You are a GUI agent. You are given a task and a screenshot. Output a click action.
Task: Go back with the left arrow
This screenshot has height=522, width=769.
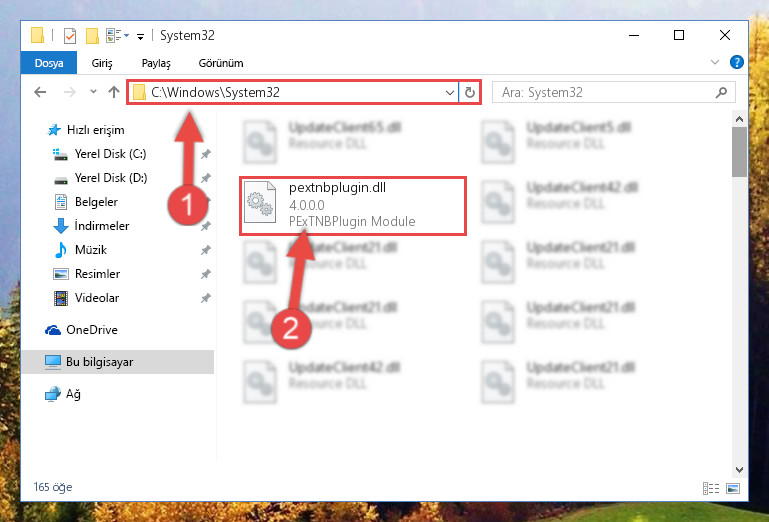[40, 92]
